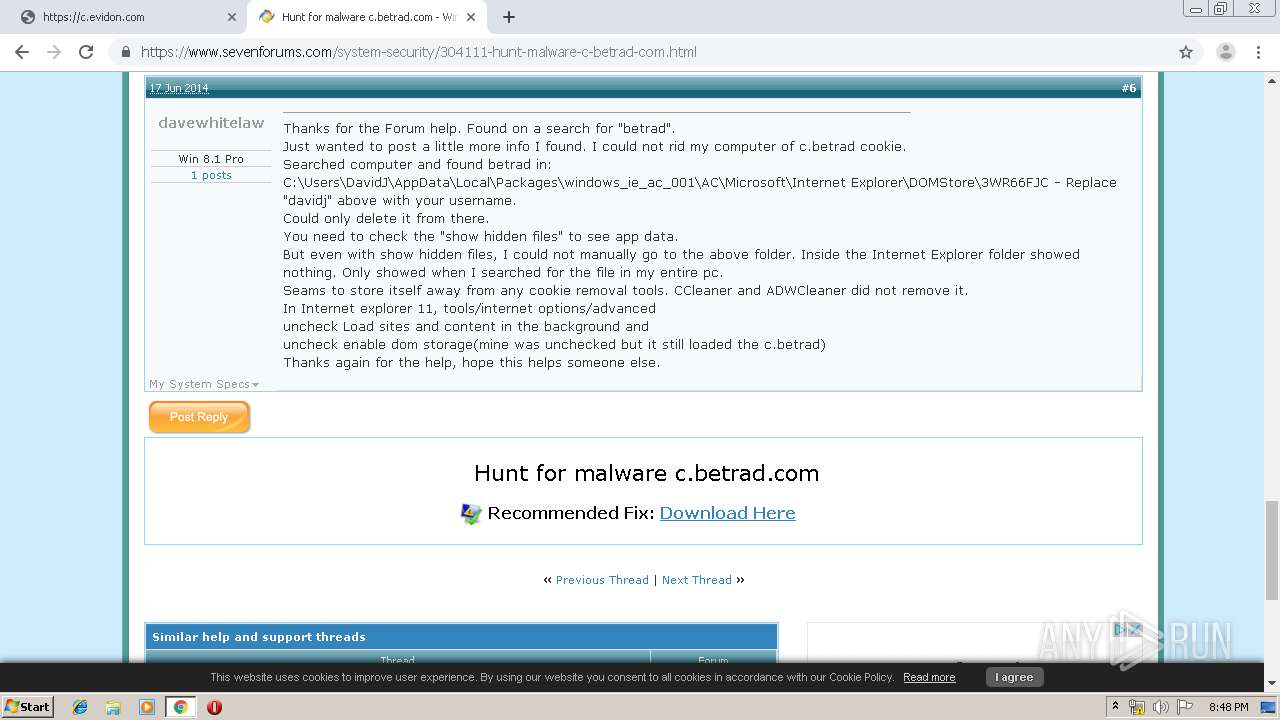Open Windows Media Player from the taskbar

147,707
